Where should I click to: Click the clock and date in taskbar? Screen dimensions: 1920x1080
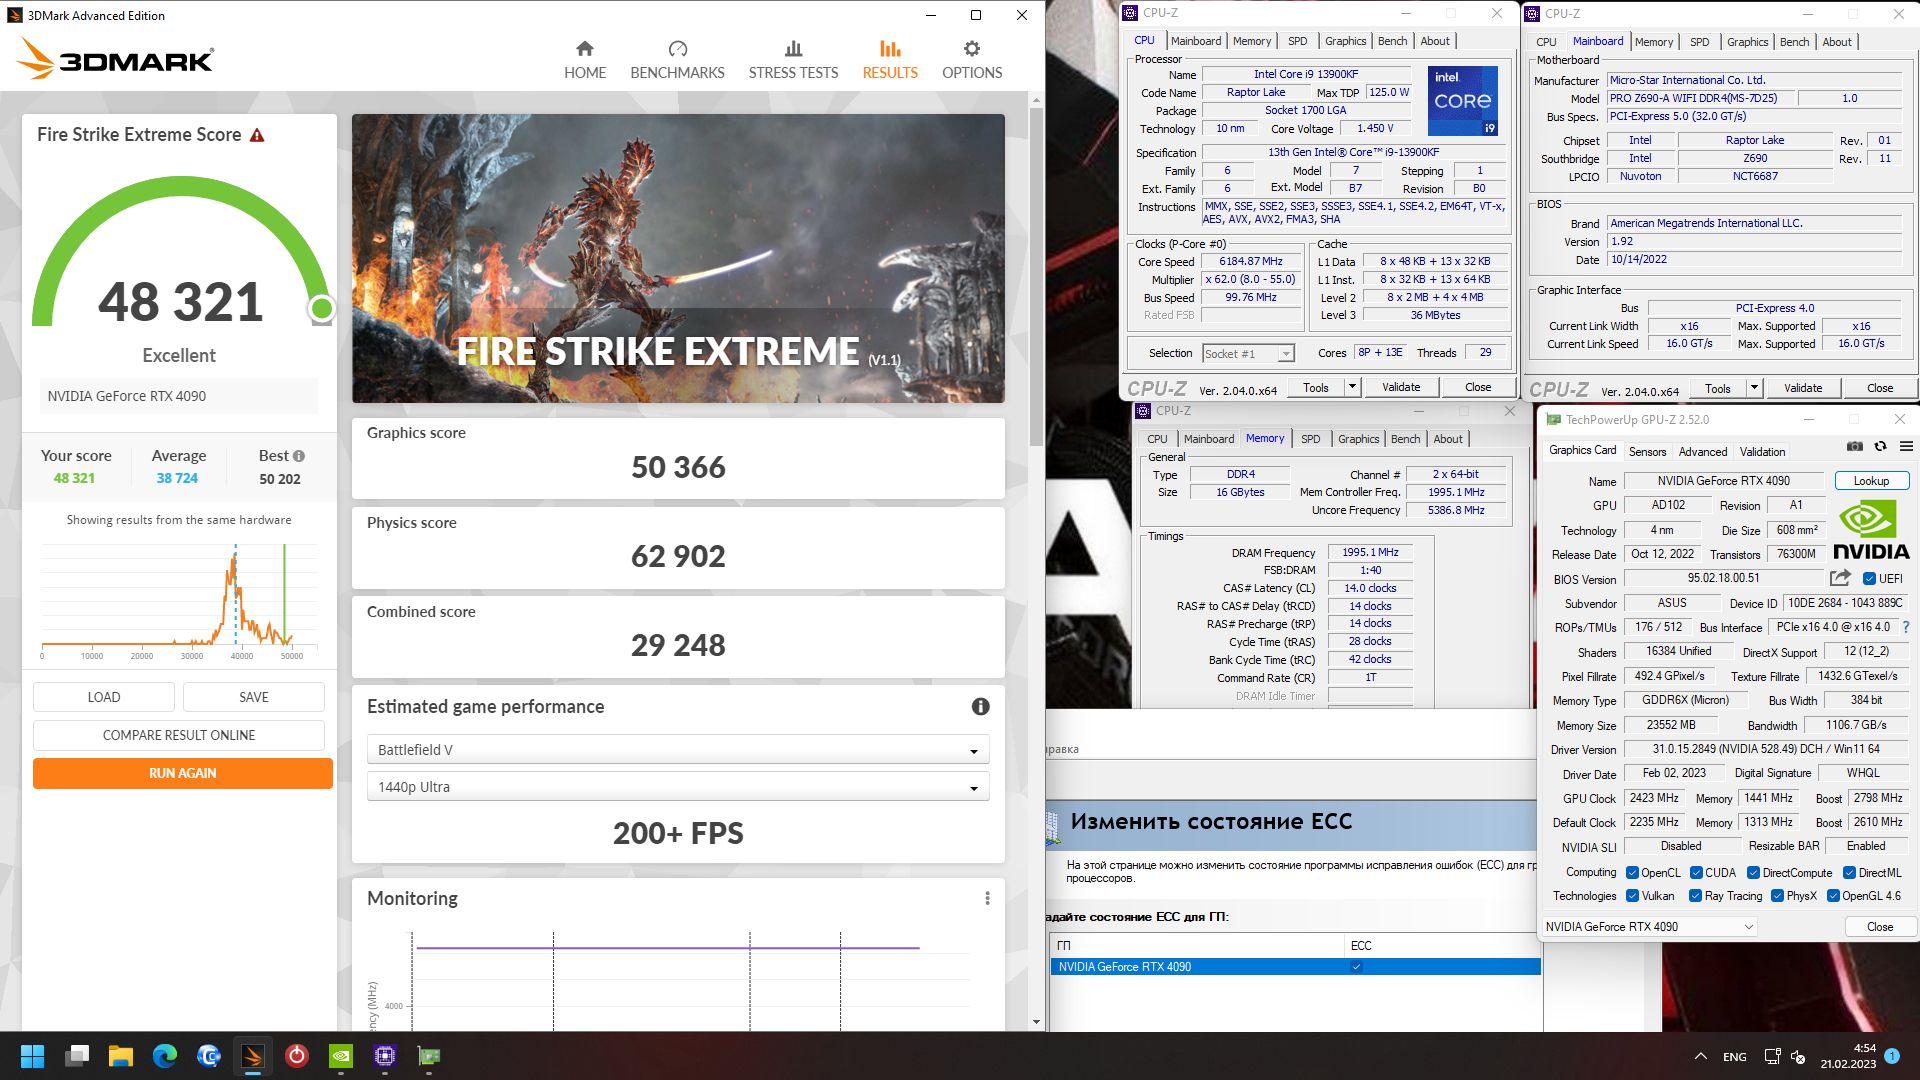coord(1848,1056)
